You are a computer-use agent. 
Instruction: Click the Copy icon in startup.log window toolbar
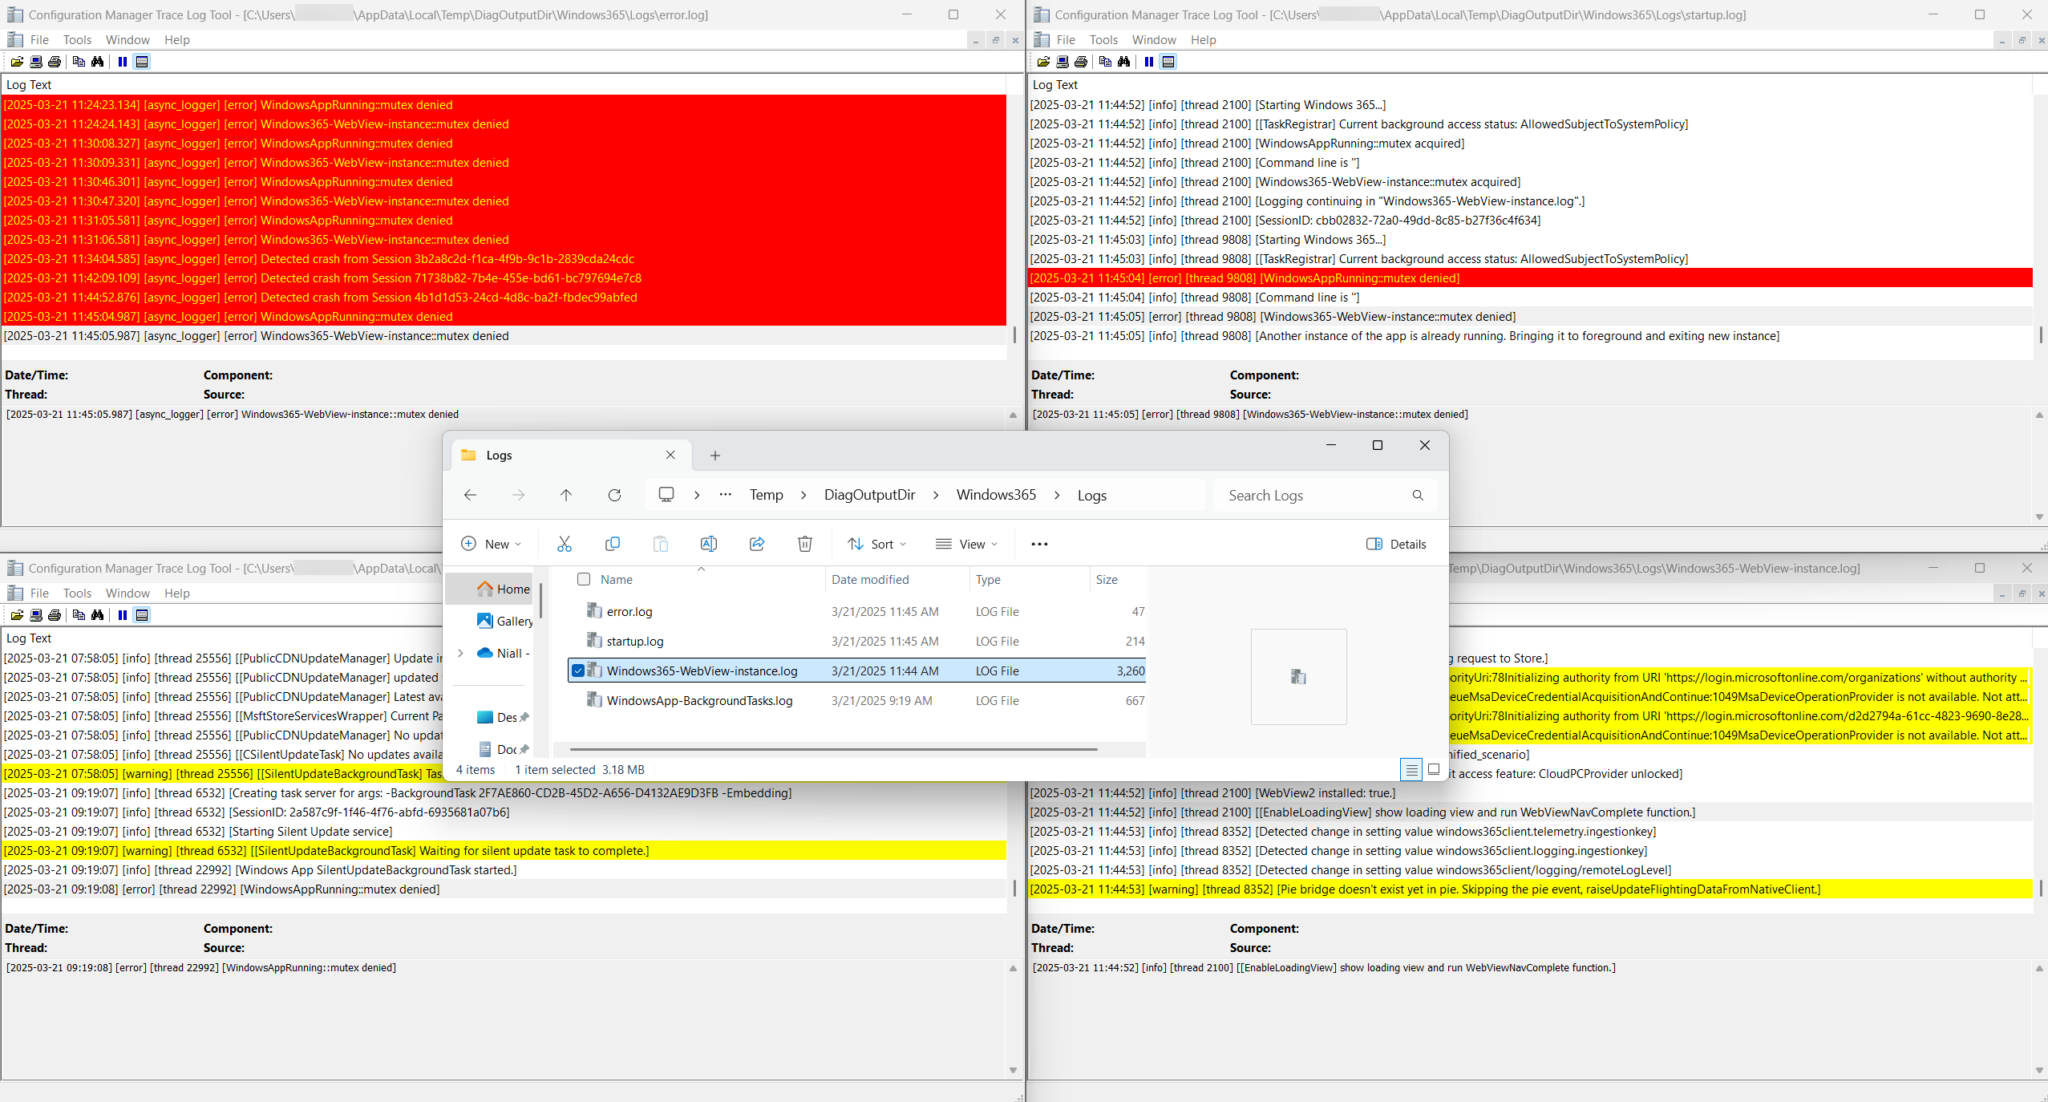tap(1105, 62)
